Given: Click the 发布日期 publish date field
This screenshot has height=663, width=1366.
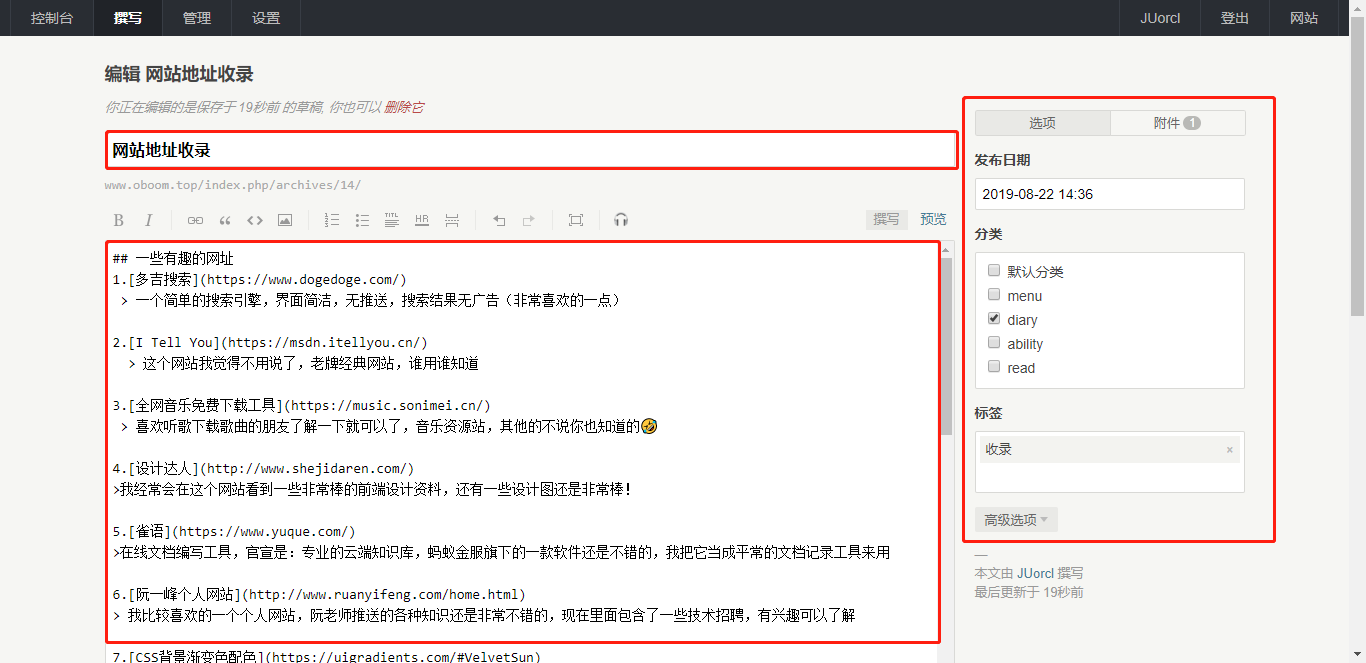Looking at the screenshot, I should coord(1110,194).
